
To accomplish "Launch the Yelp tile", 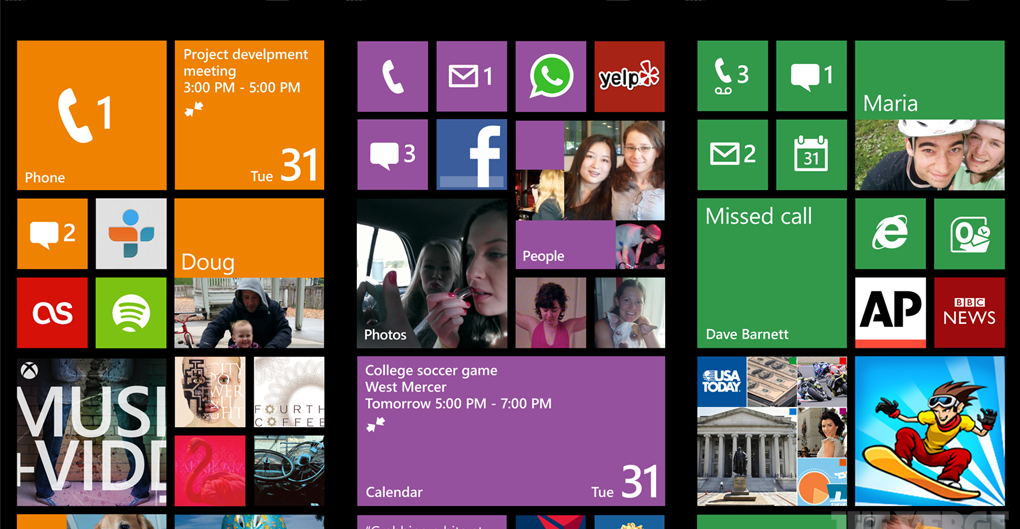I will (630, 77).
